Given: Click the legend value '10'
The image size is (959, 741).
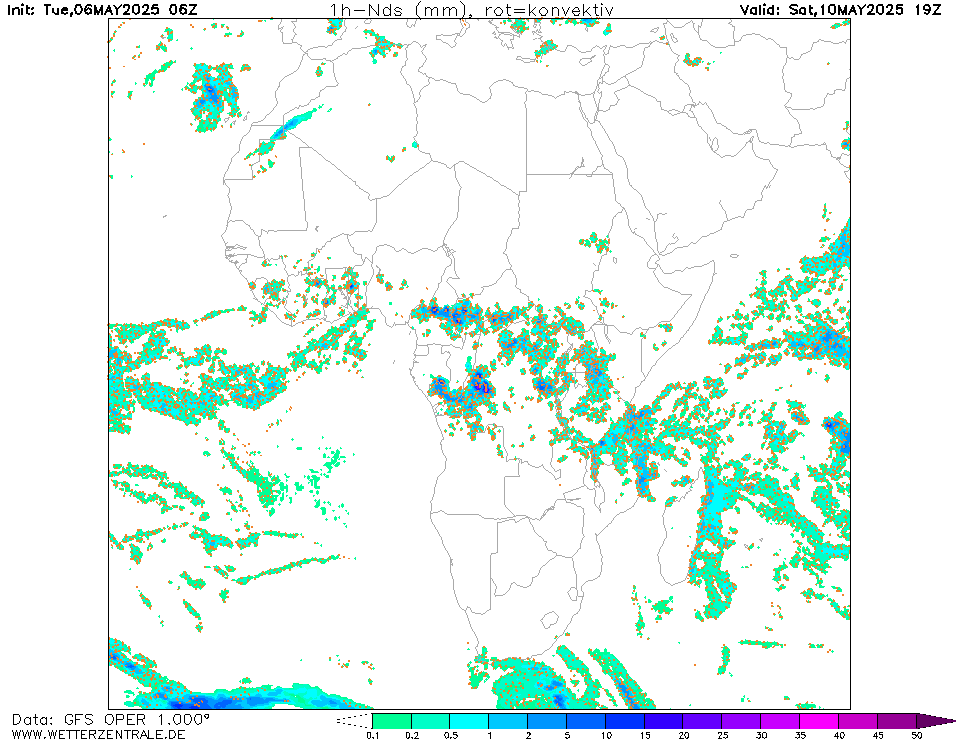Looking at the screenshot, I should (x=606, y=735).
